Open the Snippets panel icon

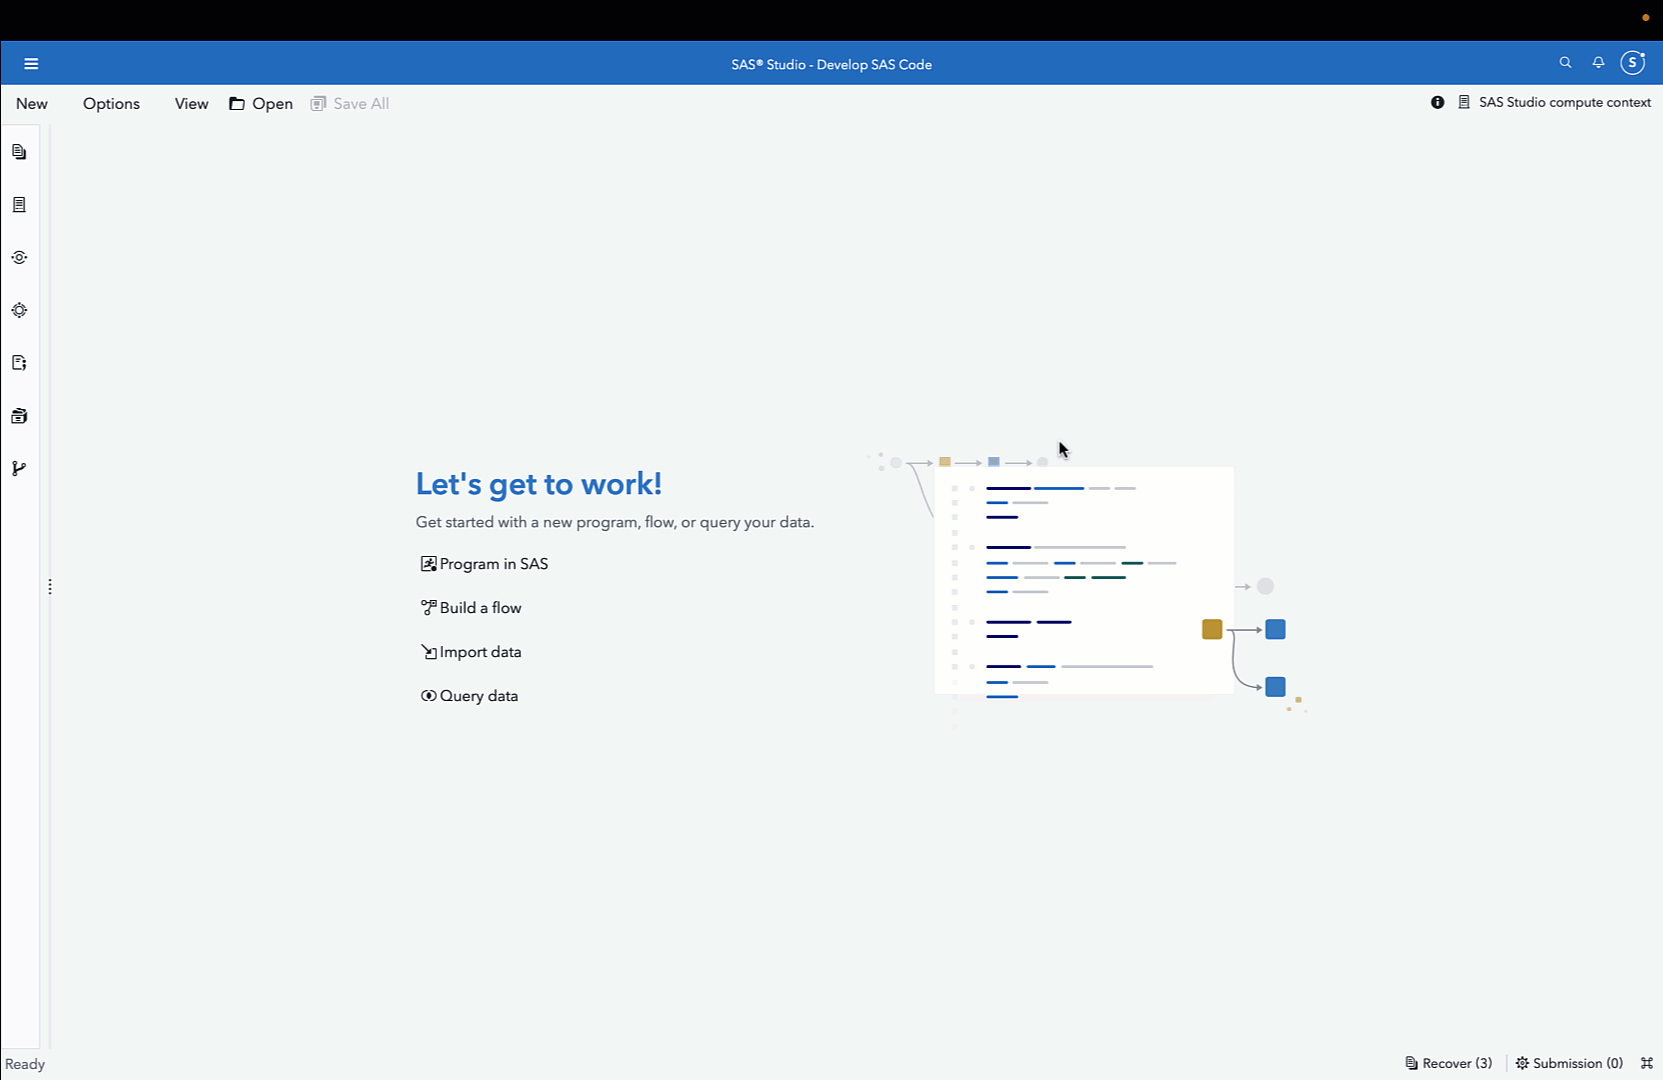point(19,363)
